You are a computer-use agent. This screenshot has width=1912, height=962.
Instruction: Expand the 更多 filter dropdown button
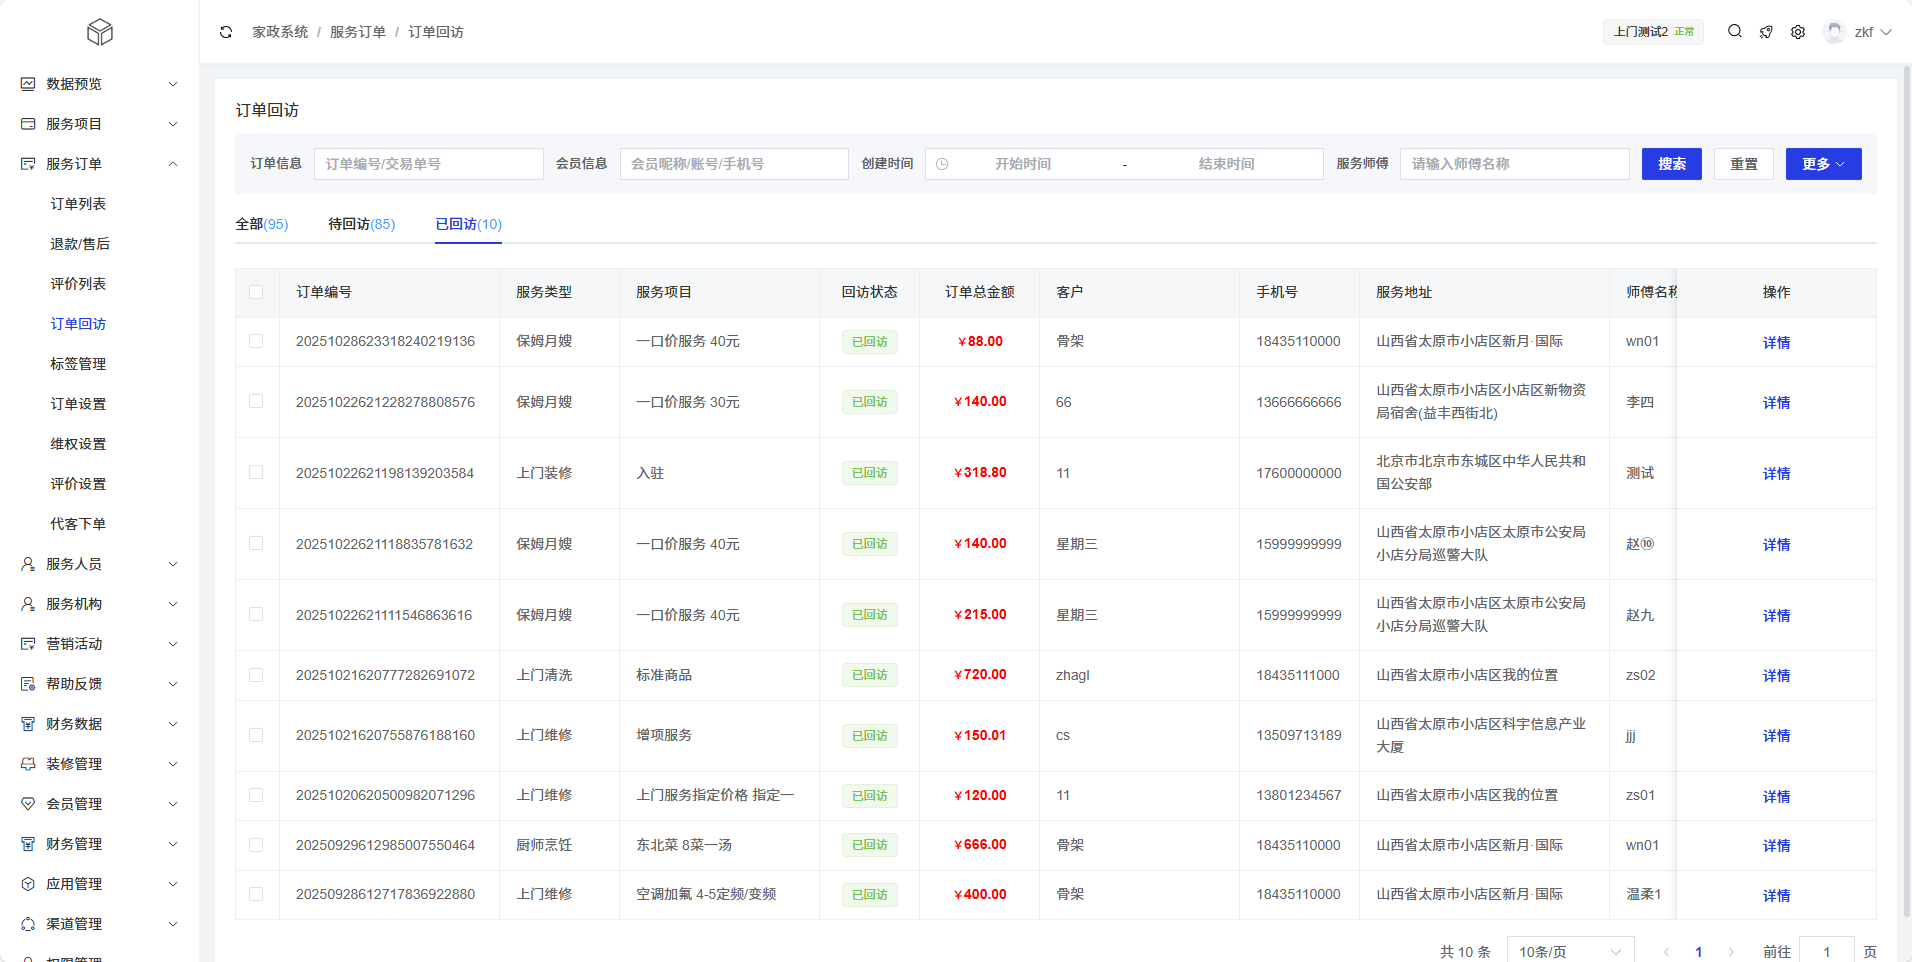coord(1823,164)
